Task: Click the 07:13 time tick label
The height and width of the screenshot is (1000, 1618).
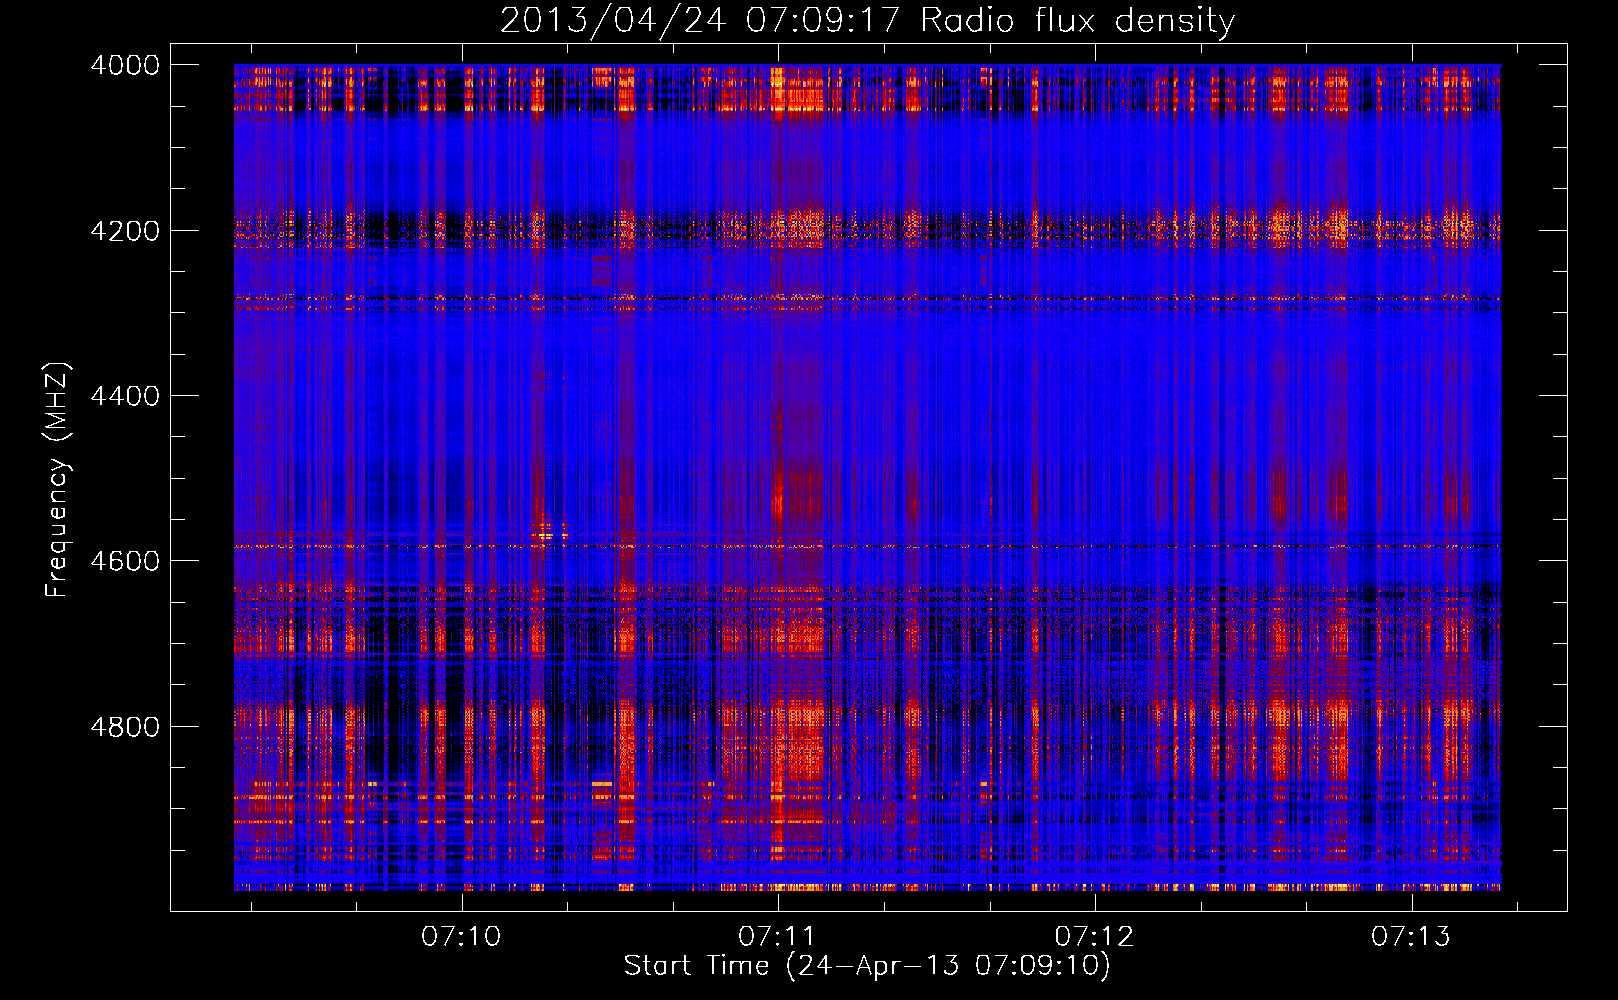Action: click(x=1410, y=937)
